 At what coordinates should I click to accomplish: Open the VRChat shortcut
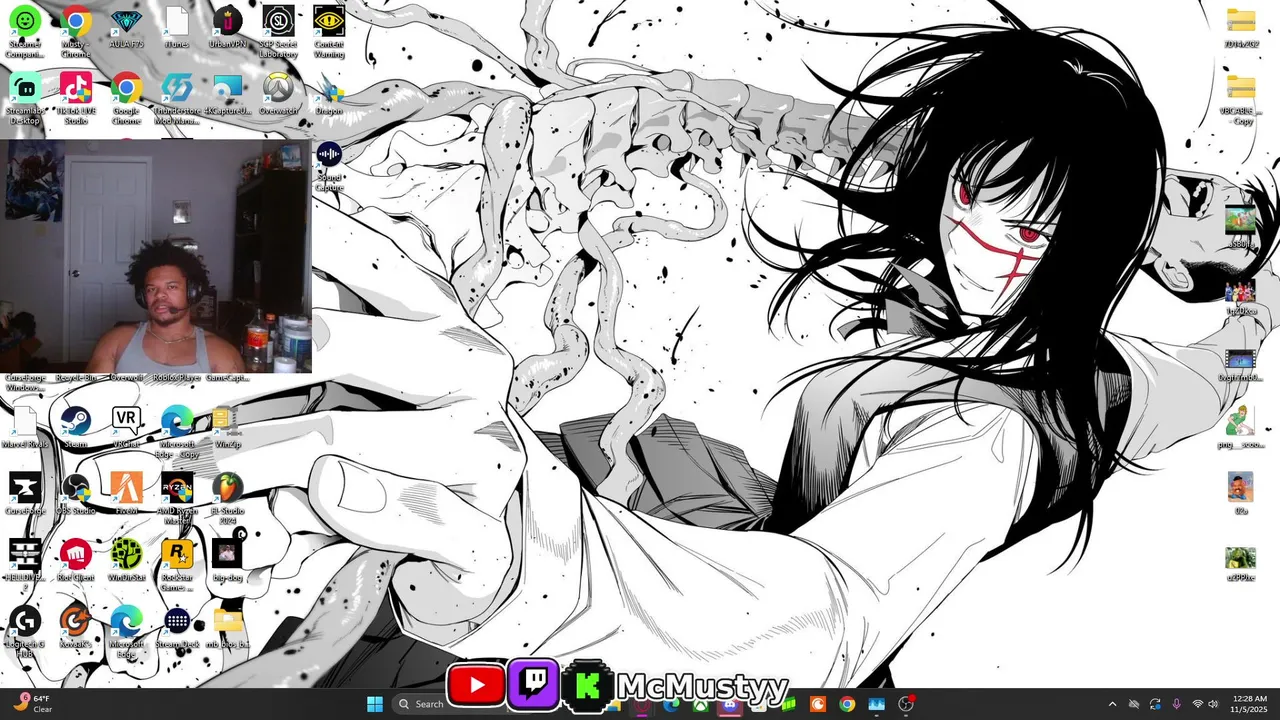(x=126, y=427)
